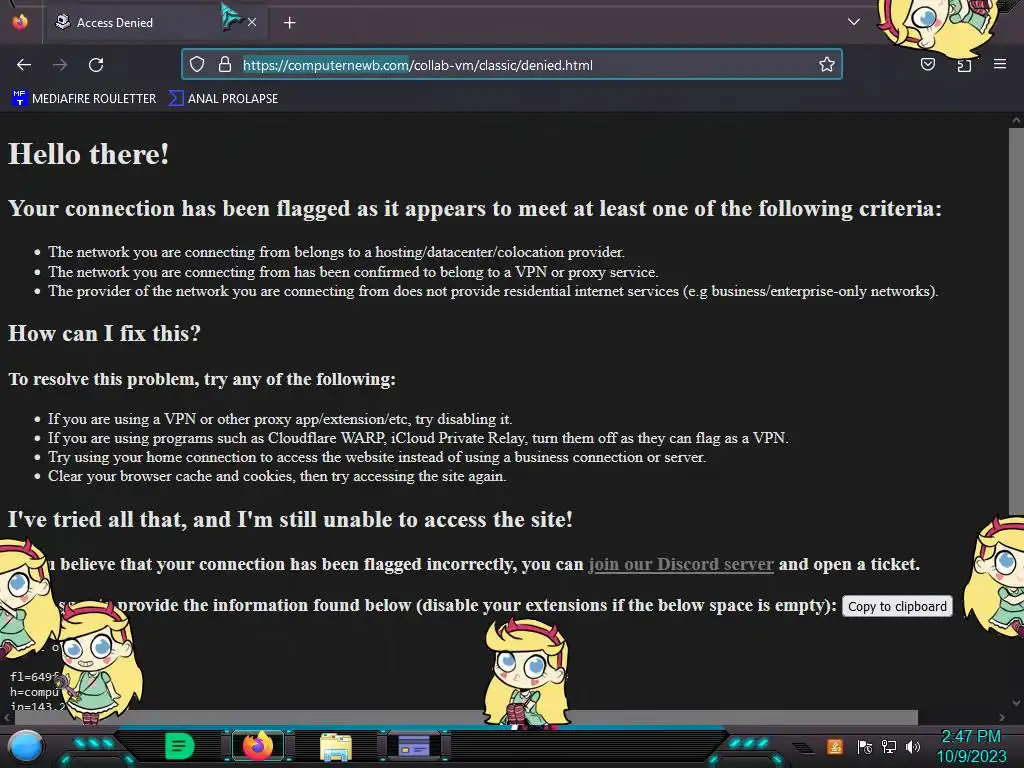This screenshot has width=1024, height=768.
Task: Open a new tab with plus button
Action: pyautogui.click(x=289, y=23)
